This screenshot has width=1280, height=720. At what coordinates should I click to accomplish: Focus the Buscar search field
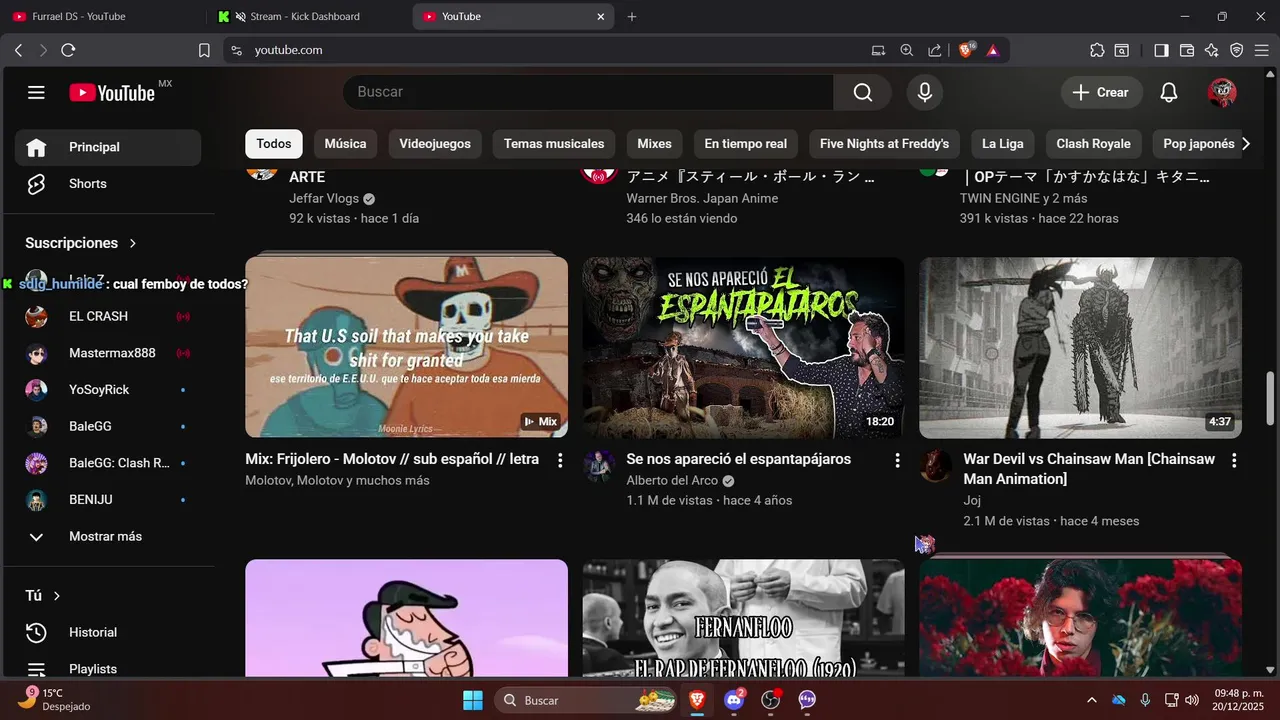pyautogui.click(x=588, y=92)
